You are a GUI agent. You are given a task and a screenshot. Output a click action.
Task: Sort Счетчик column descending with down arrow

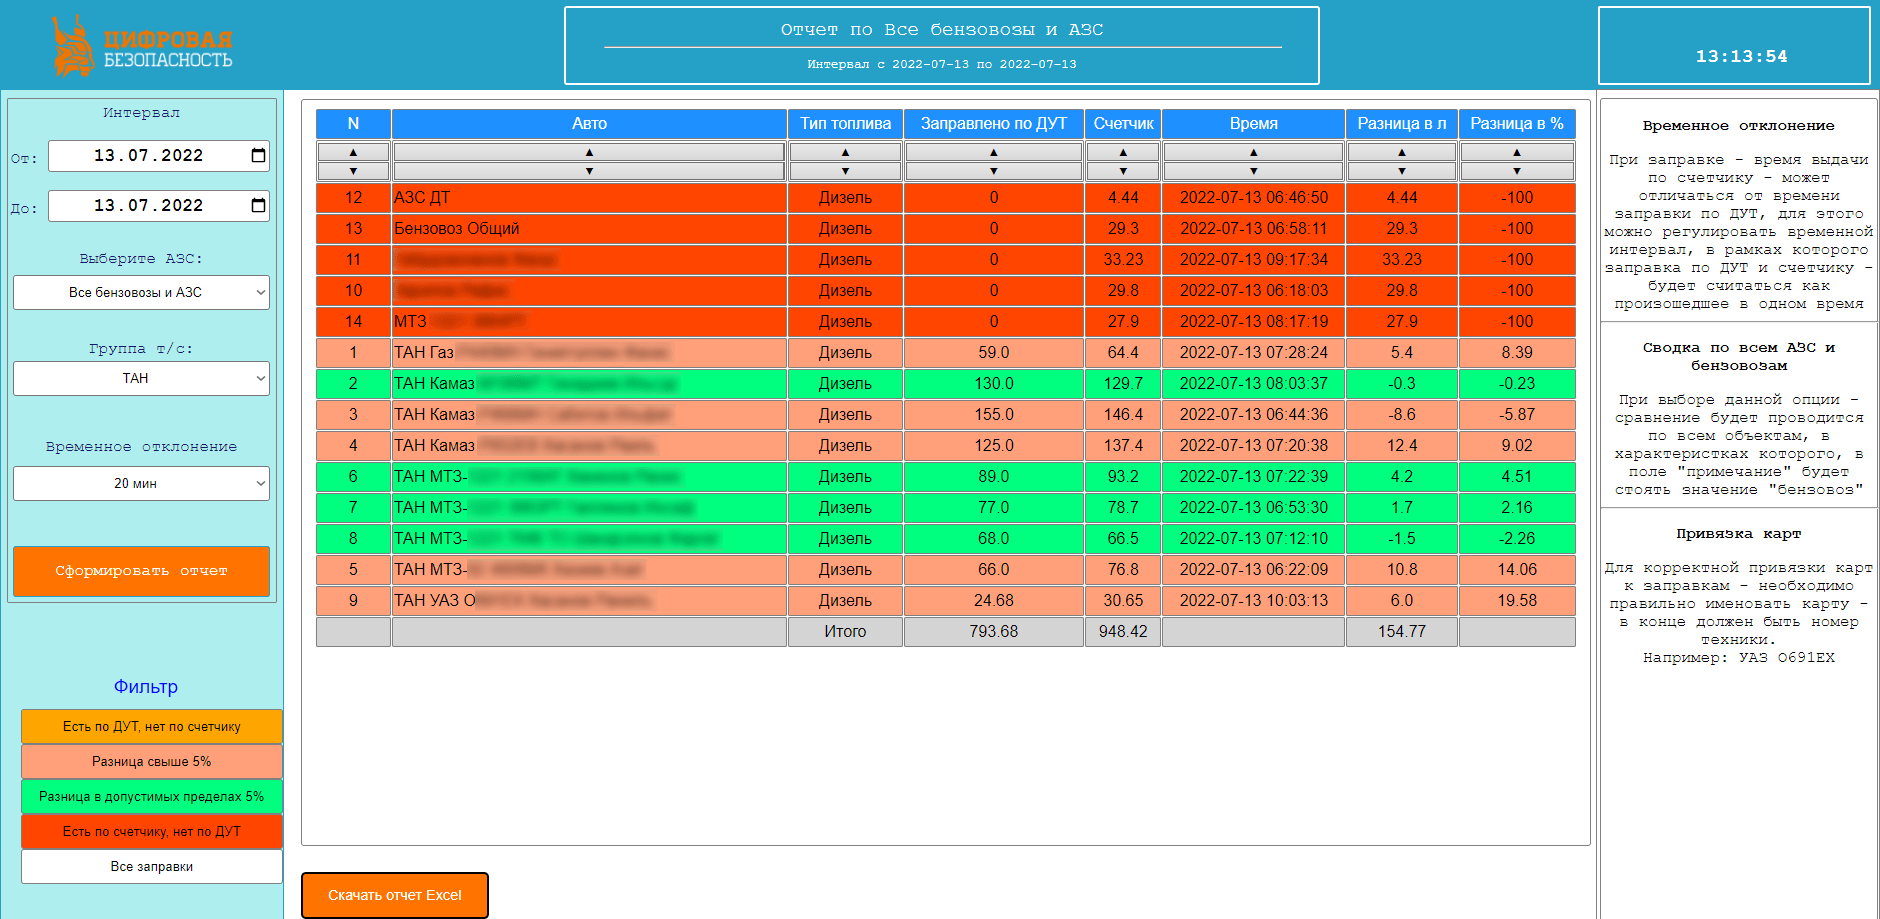1123,171
